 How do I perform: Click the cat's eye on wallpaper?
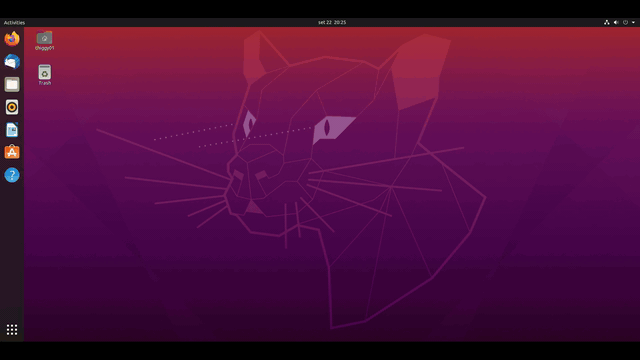333,129
